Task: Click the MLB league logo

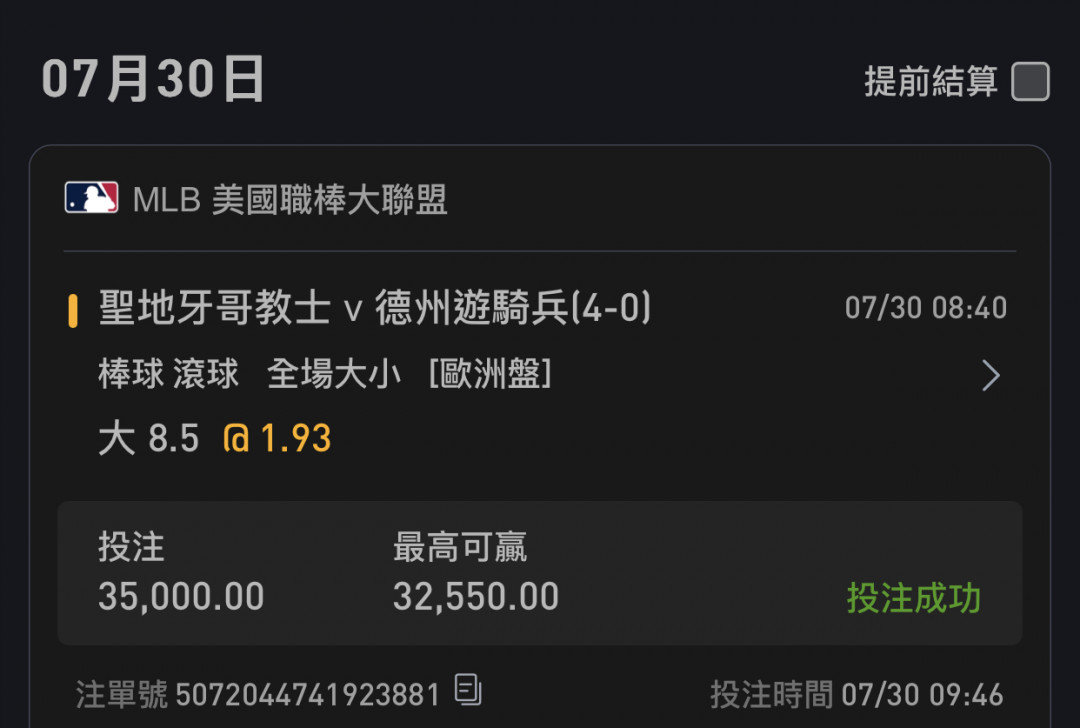Action: (92, 198)
